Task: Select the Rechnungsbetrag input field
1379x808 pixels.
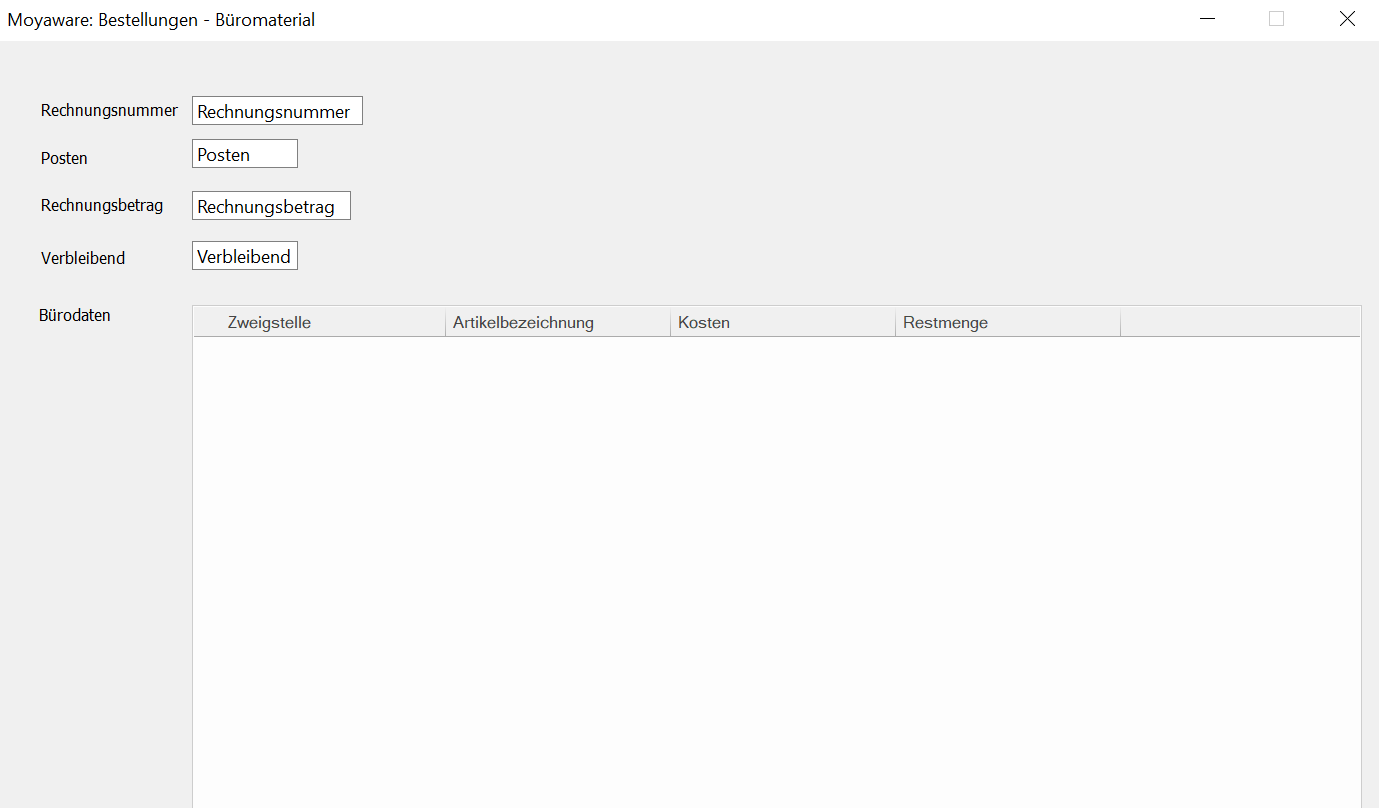Action: pos(271,206)
